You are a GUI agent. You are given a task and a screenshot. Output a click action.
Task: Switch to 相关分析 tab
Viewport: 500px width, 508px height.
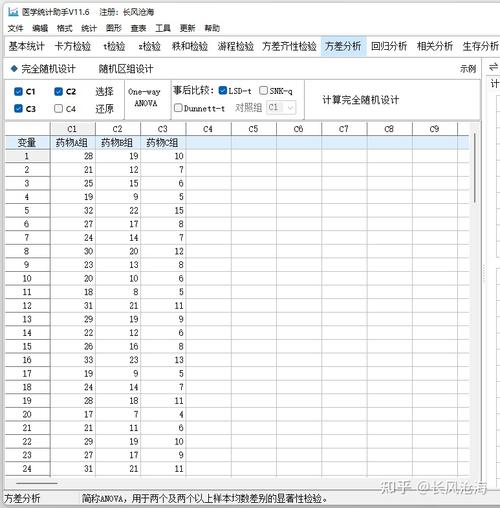pos(435,46)
